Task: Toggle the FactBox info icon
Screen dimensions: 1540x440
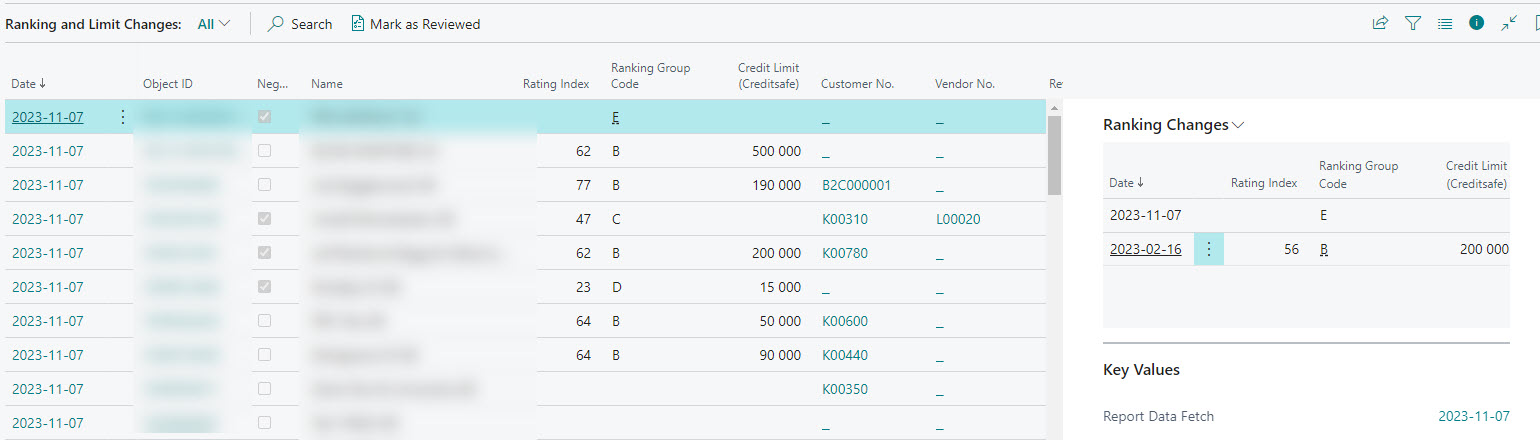Action: pyautogui.click(x=1477, y=23)
